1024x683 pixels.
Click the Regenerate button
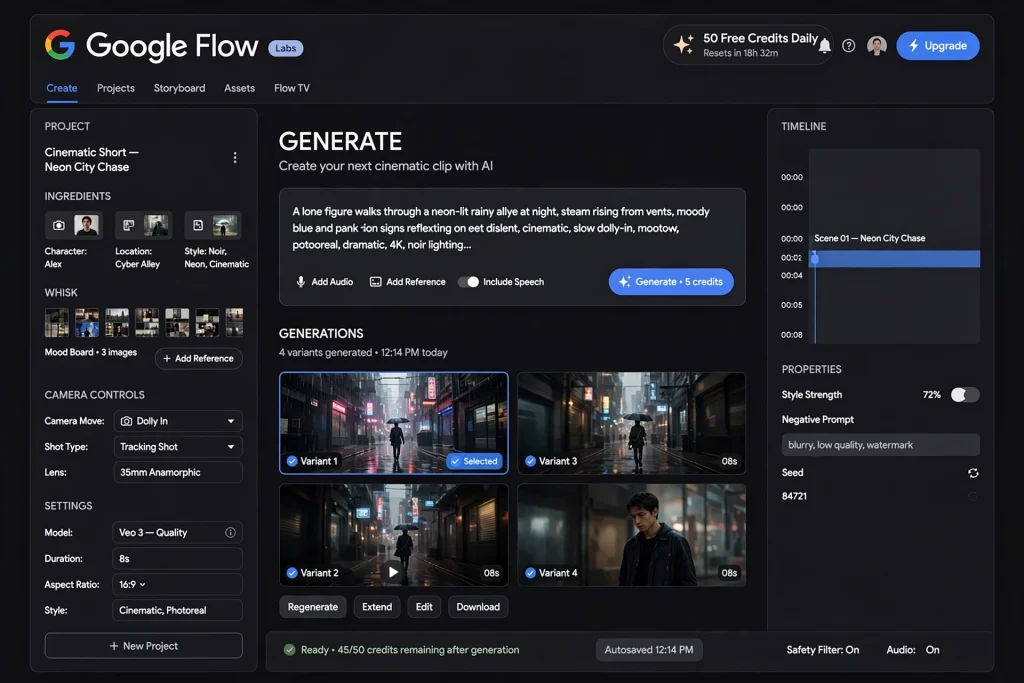coord(313,607)
